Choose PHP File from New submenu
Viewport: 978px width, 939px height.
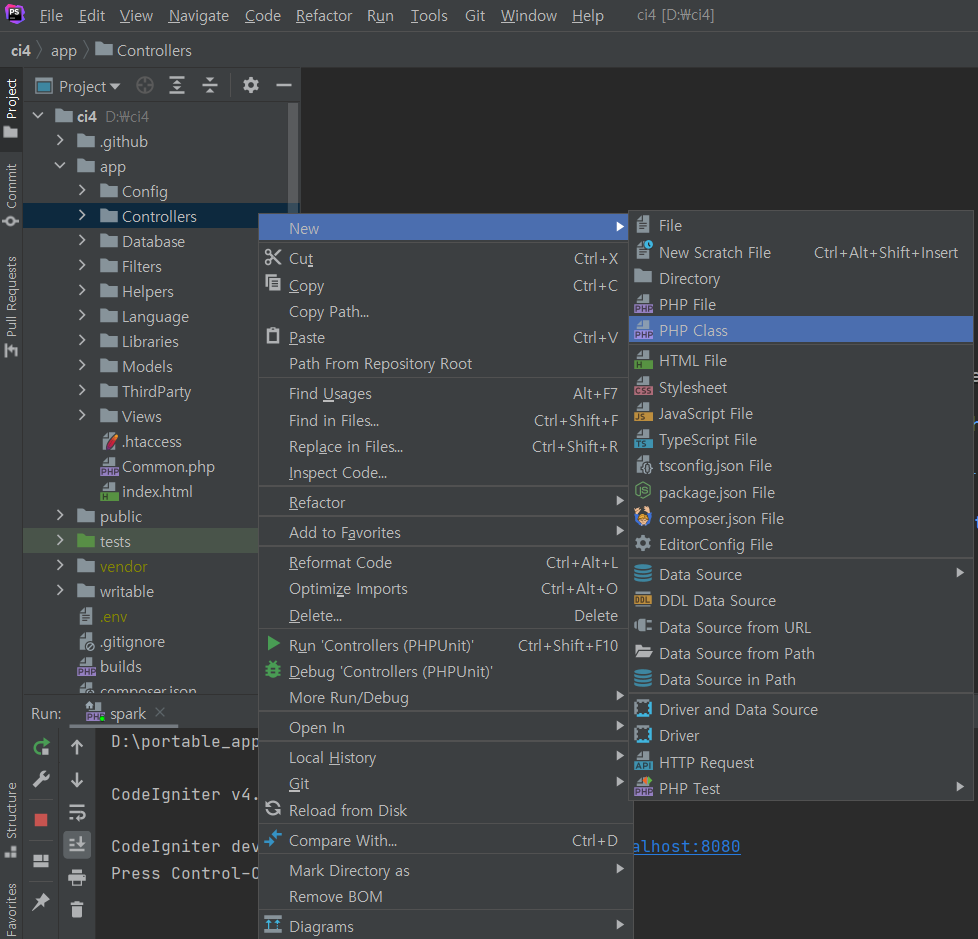801,304
